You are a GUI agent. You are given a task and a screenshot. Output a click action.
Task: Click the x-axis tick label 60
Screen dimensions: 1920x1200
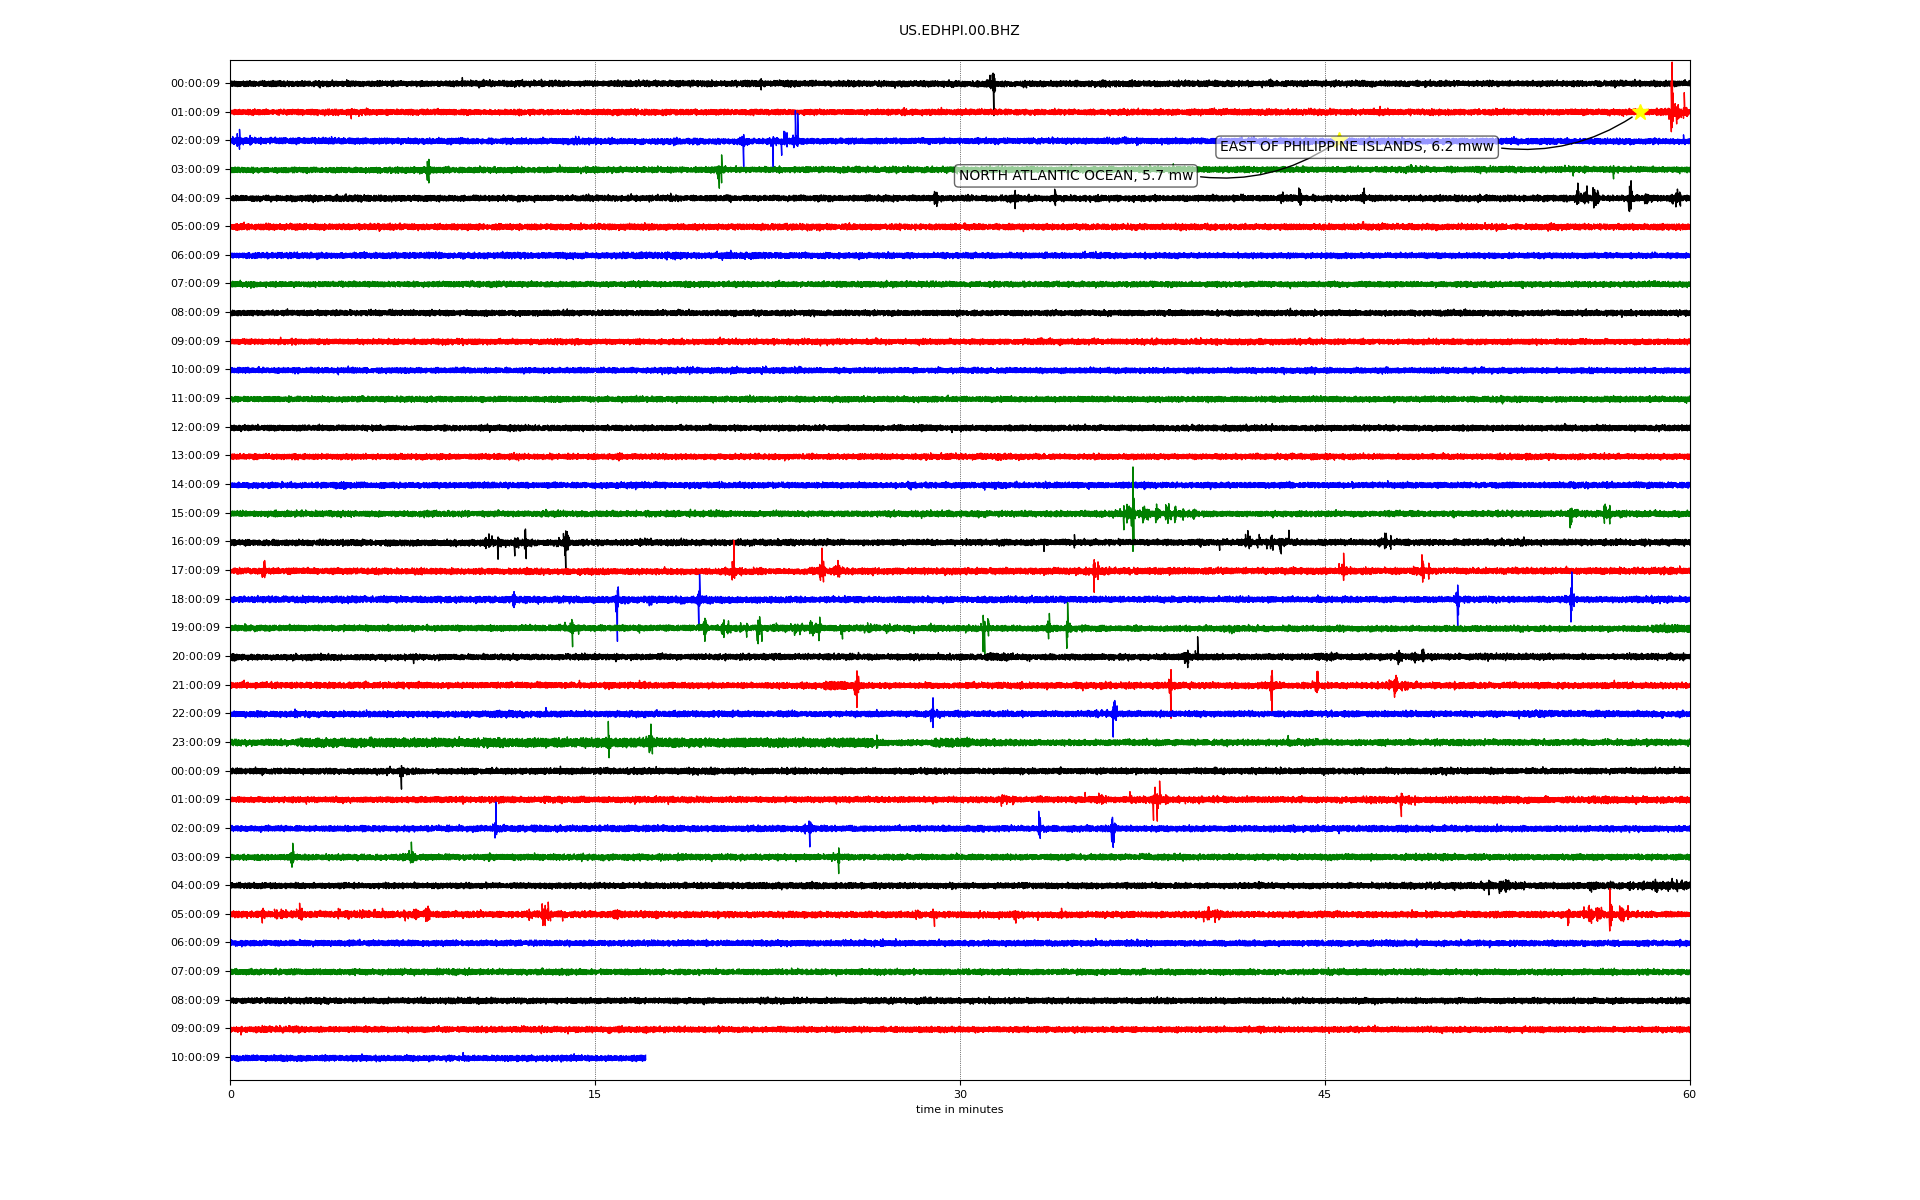1689,1094
